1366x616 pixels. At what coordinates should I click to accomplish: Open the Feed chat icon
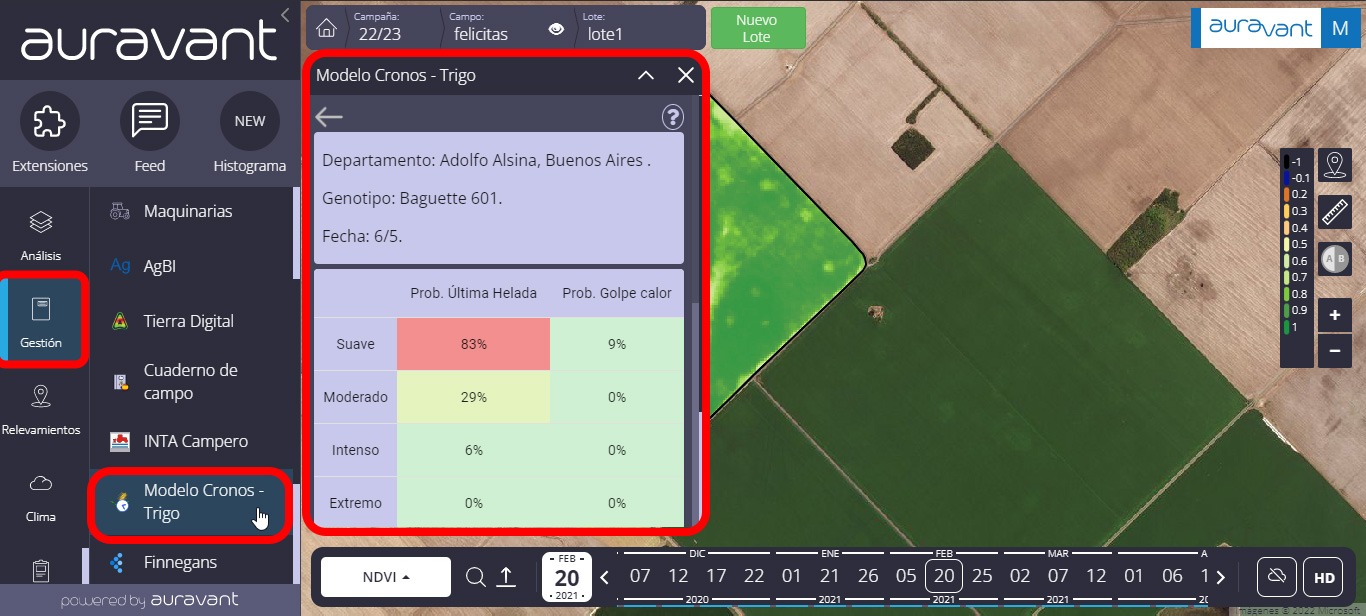coord(150,121)
